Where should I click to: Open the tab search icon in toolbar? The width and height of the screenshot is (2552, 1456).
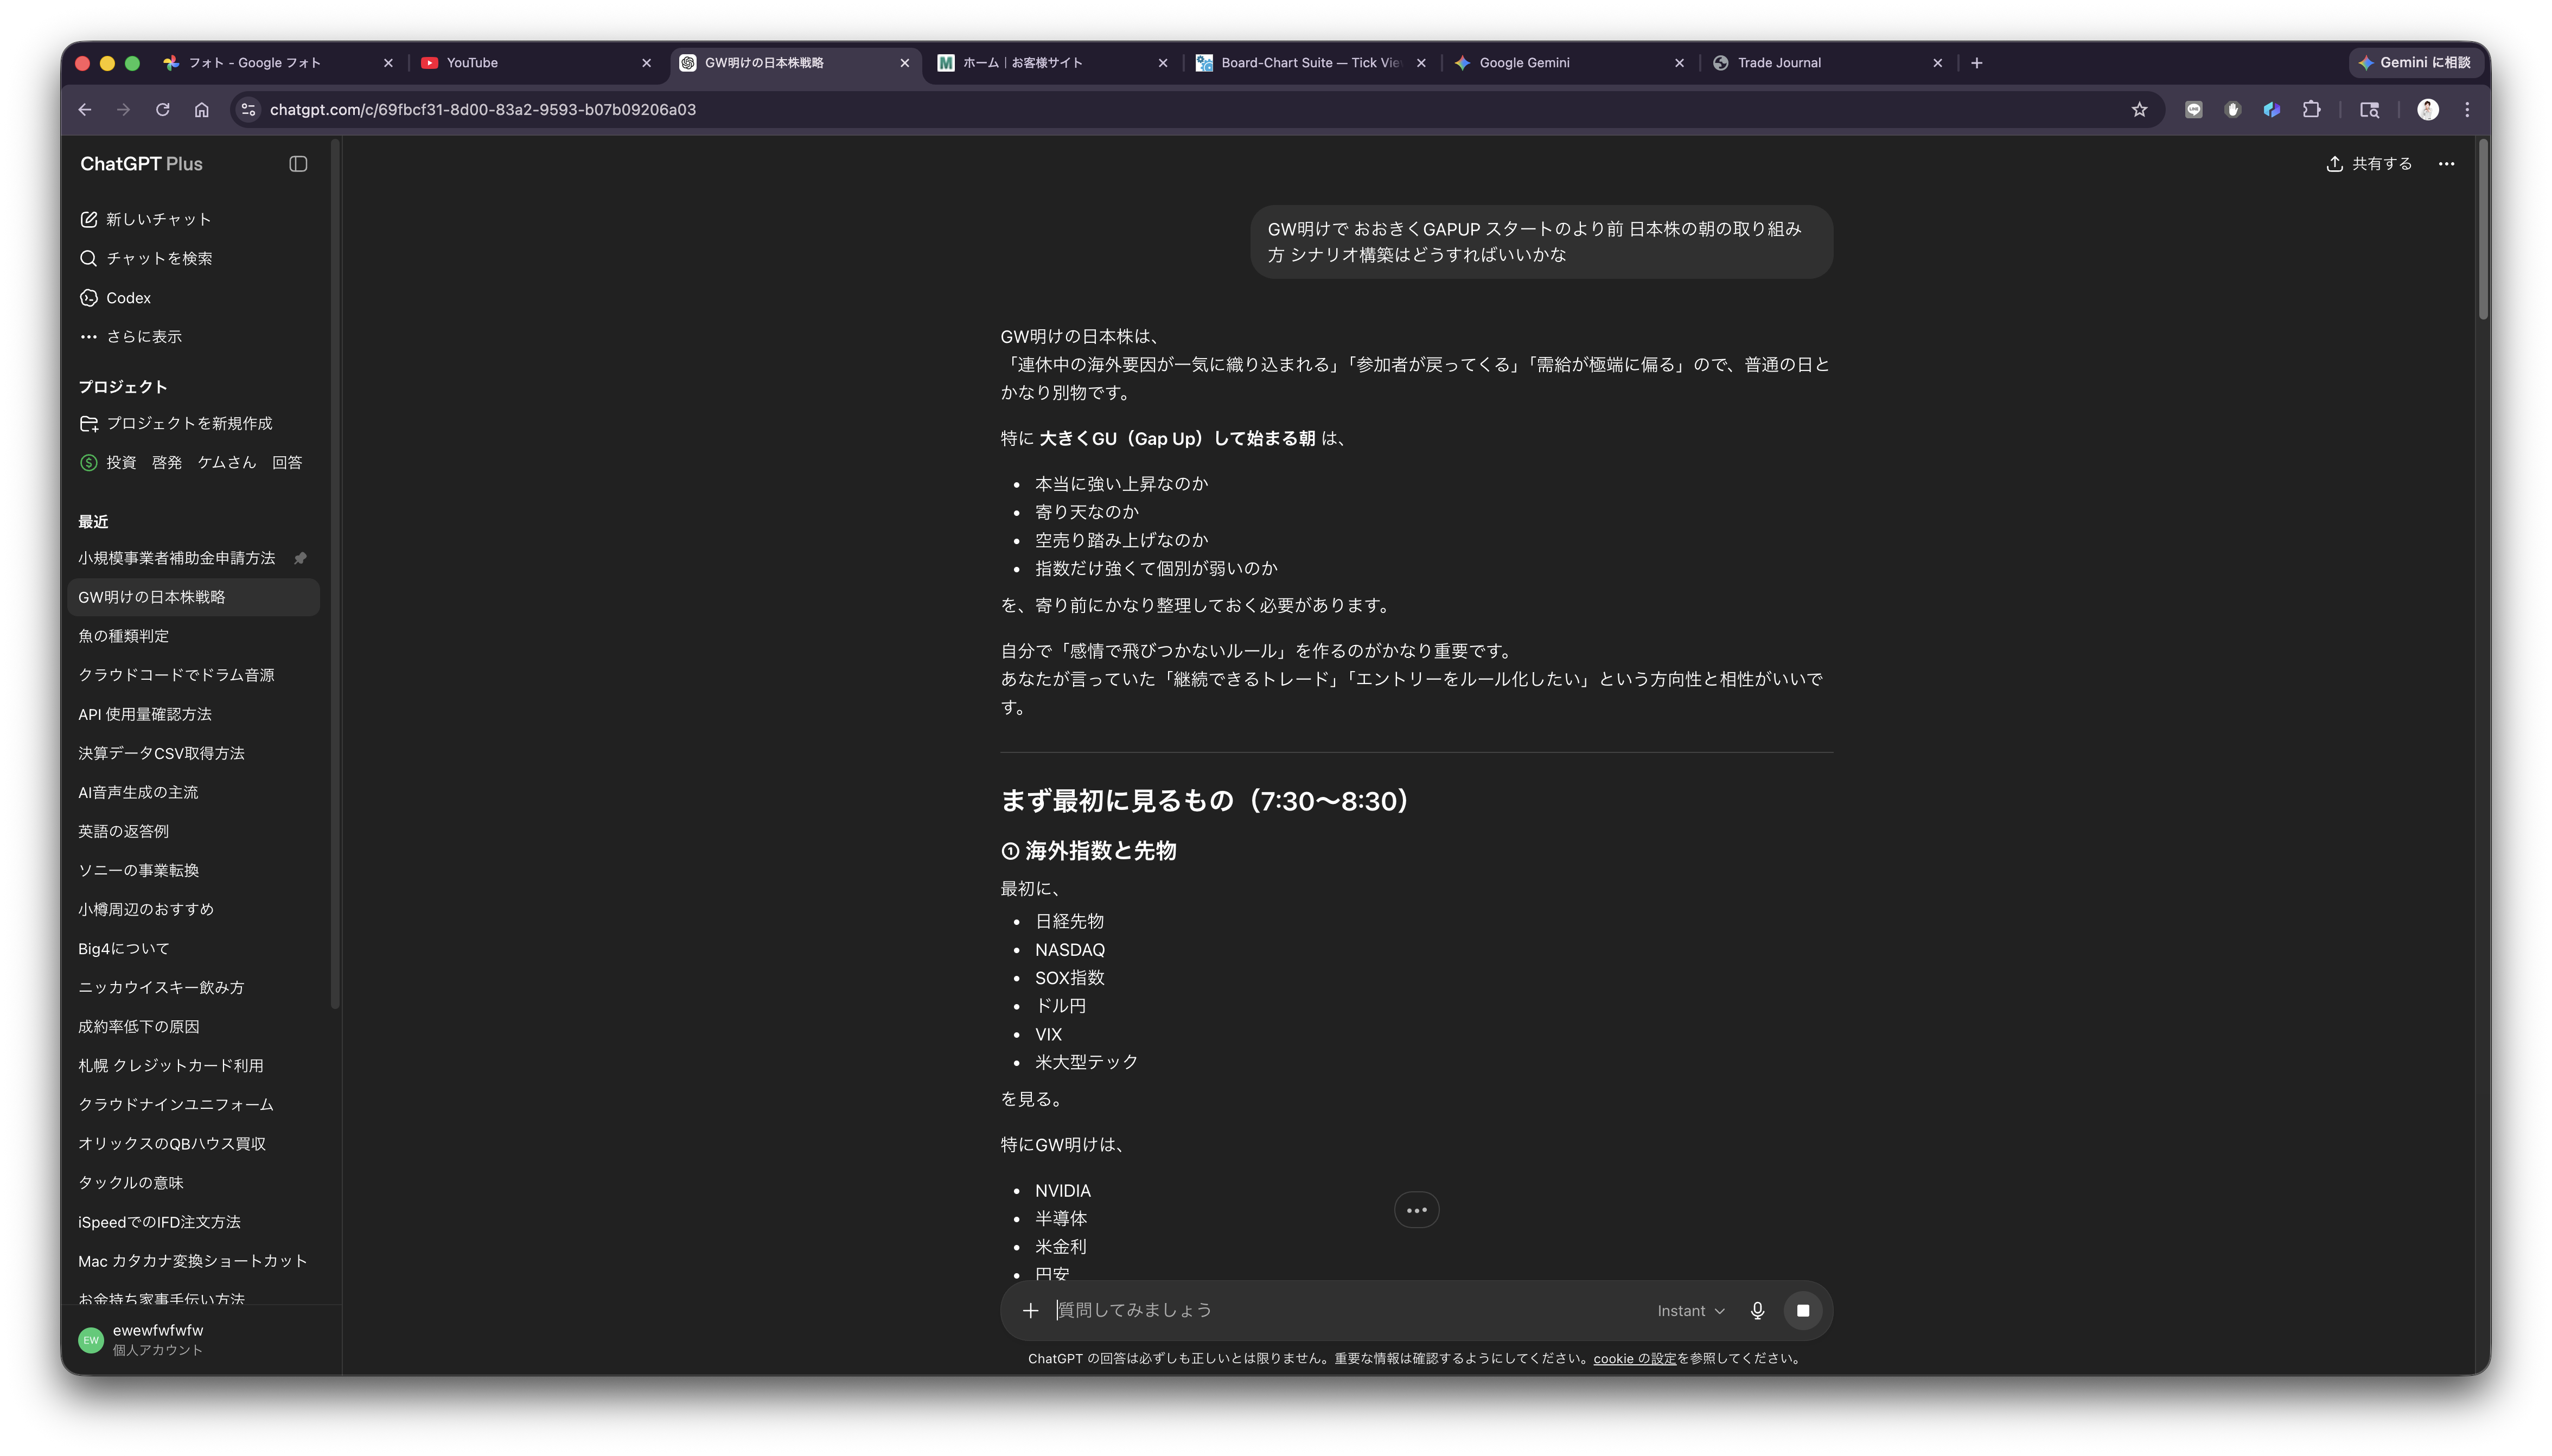2369,110
